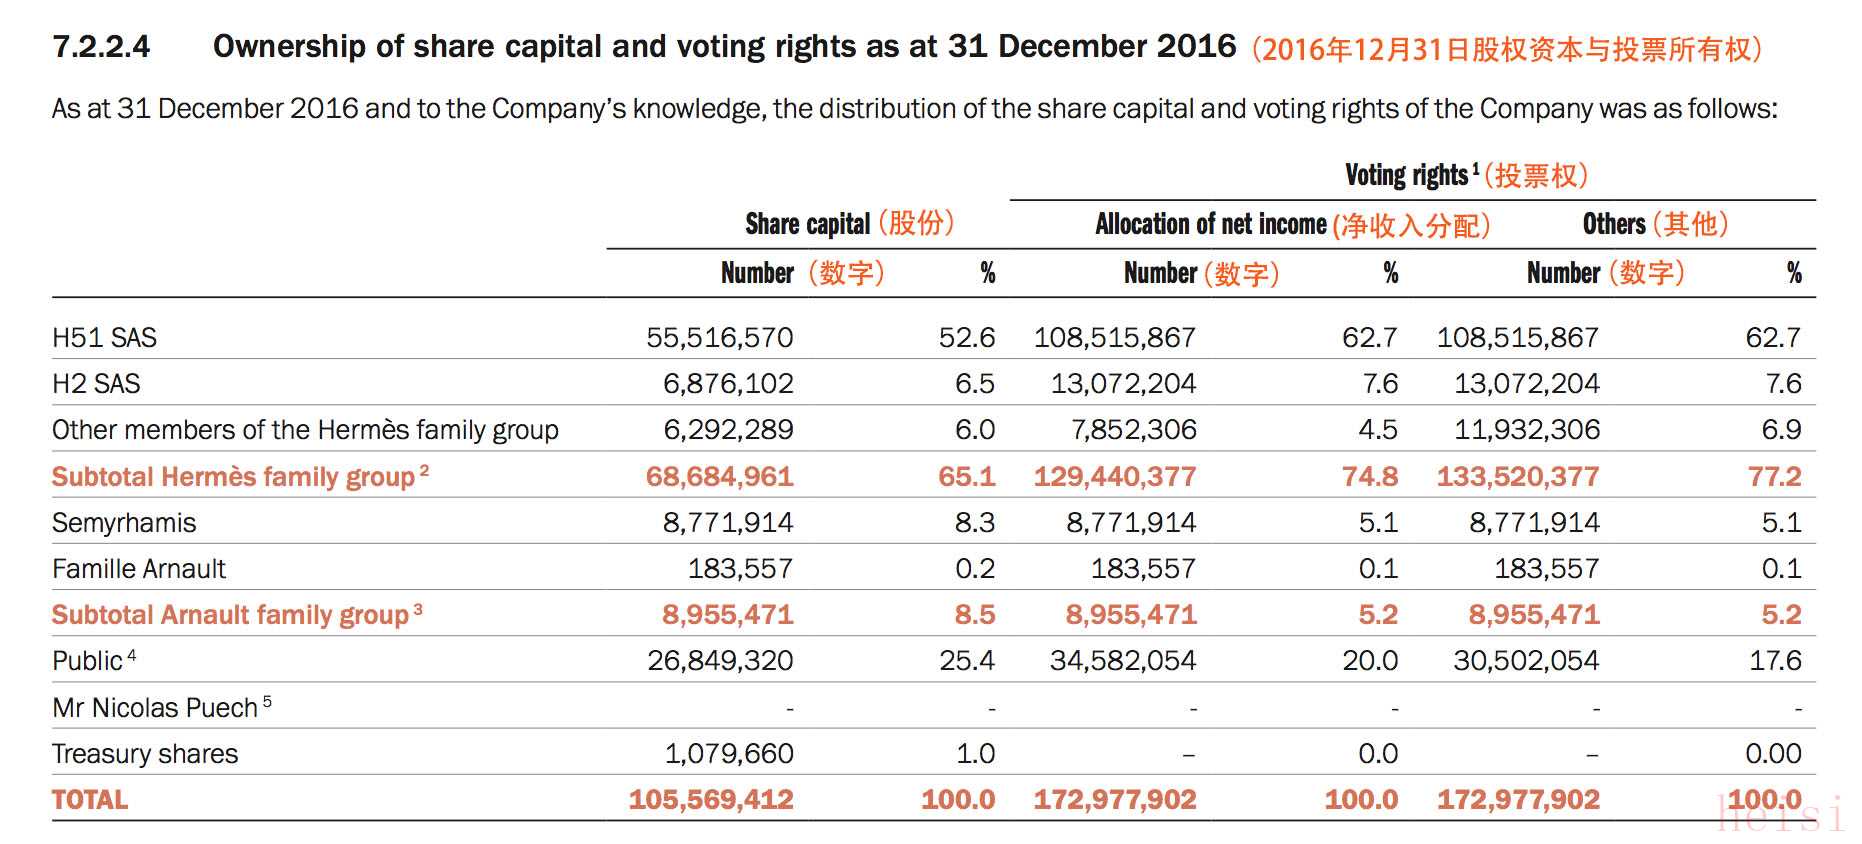Click the H51 SAS share number 55,516,570
This screenshot has width=1862, height=844.
coord(720,338)
